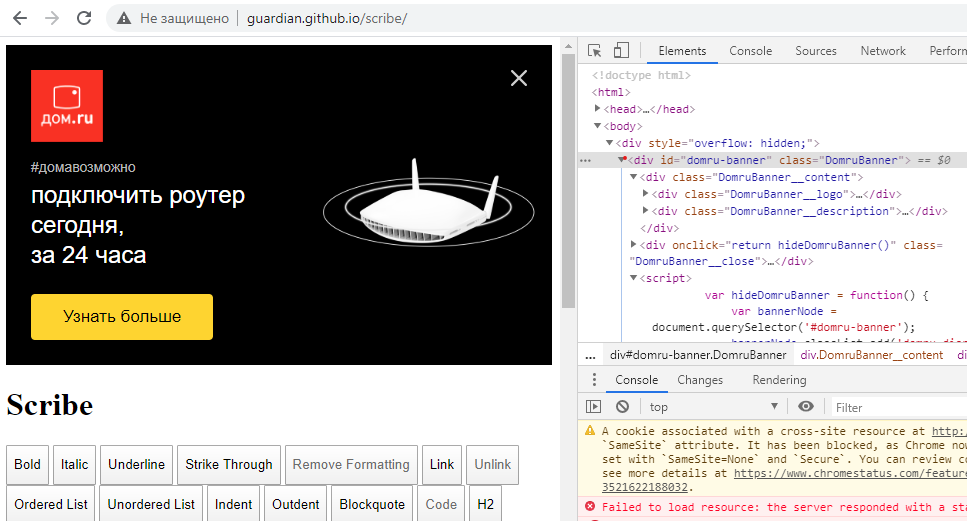Go back to previous page
The height and width of the screenshot is (521, 967).
(x=20, y=18)
